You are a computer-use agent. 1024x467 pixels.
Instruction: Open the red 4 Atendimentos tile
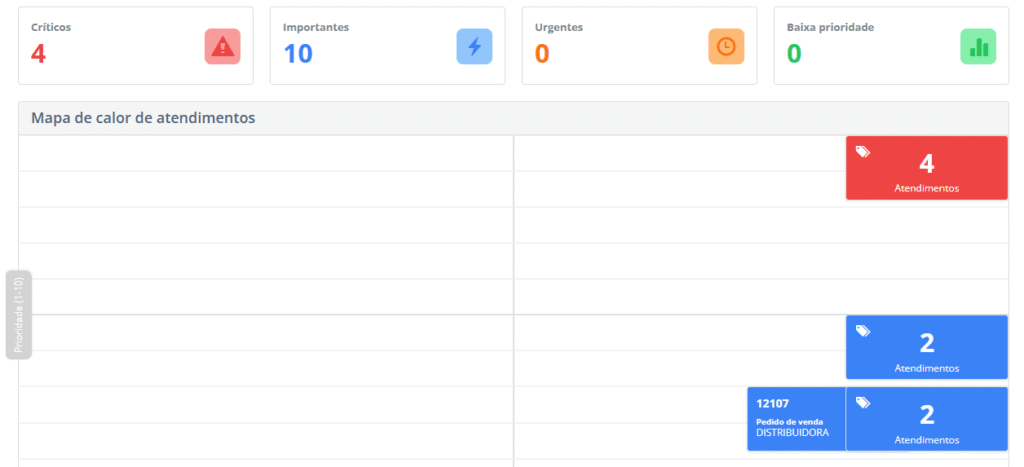pos(926,168)
